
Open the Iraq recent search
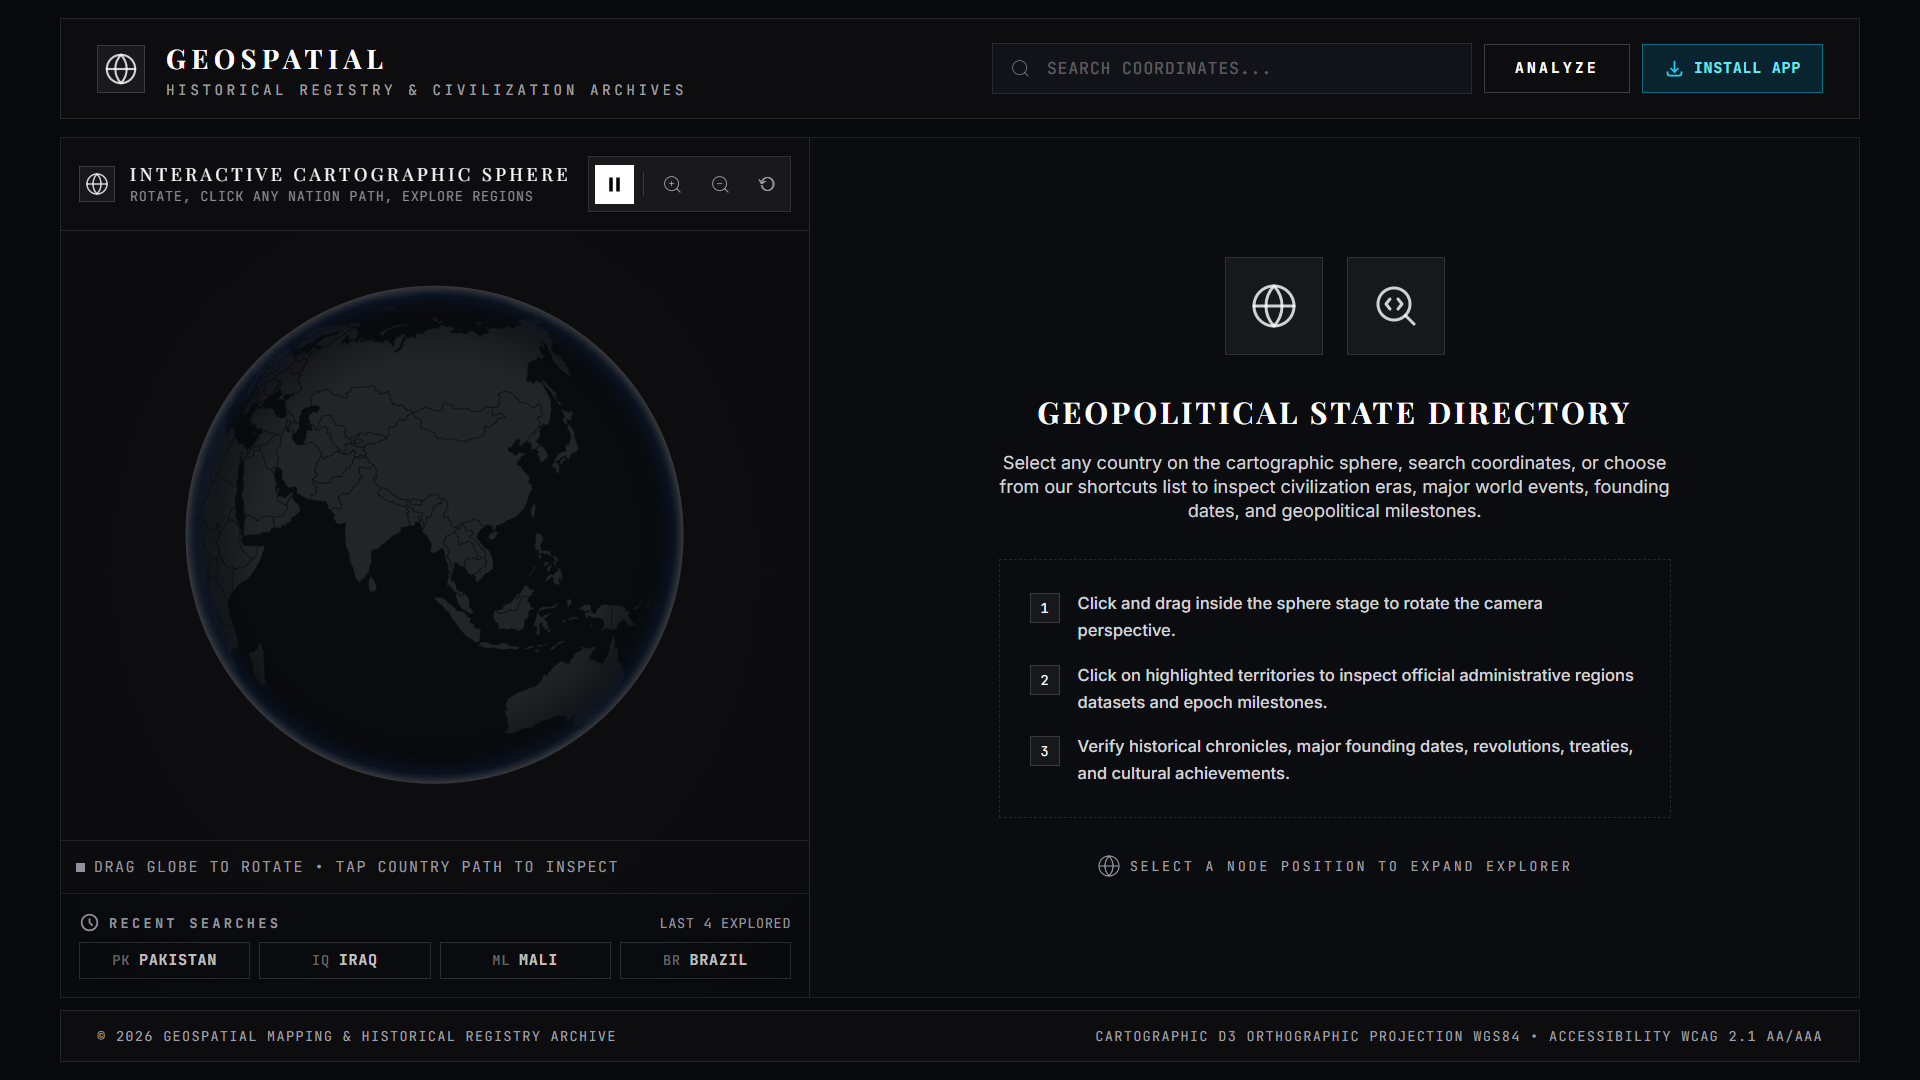click(345, 960)
